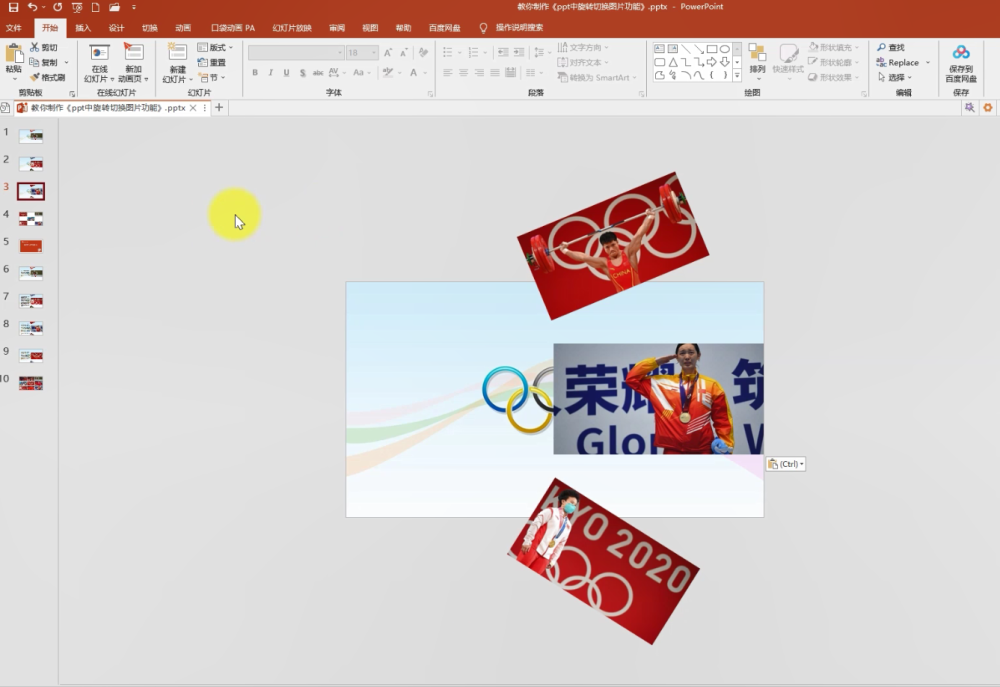Click the Paste clipboard icon
The height and width of the screenshot is (687, 1000).
click(13, 54)
